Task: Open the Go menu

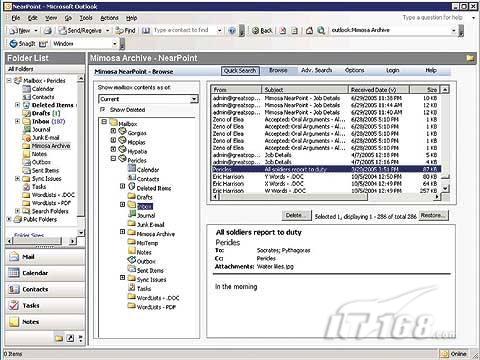Action: pos(68,18)
